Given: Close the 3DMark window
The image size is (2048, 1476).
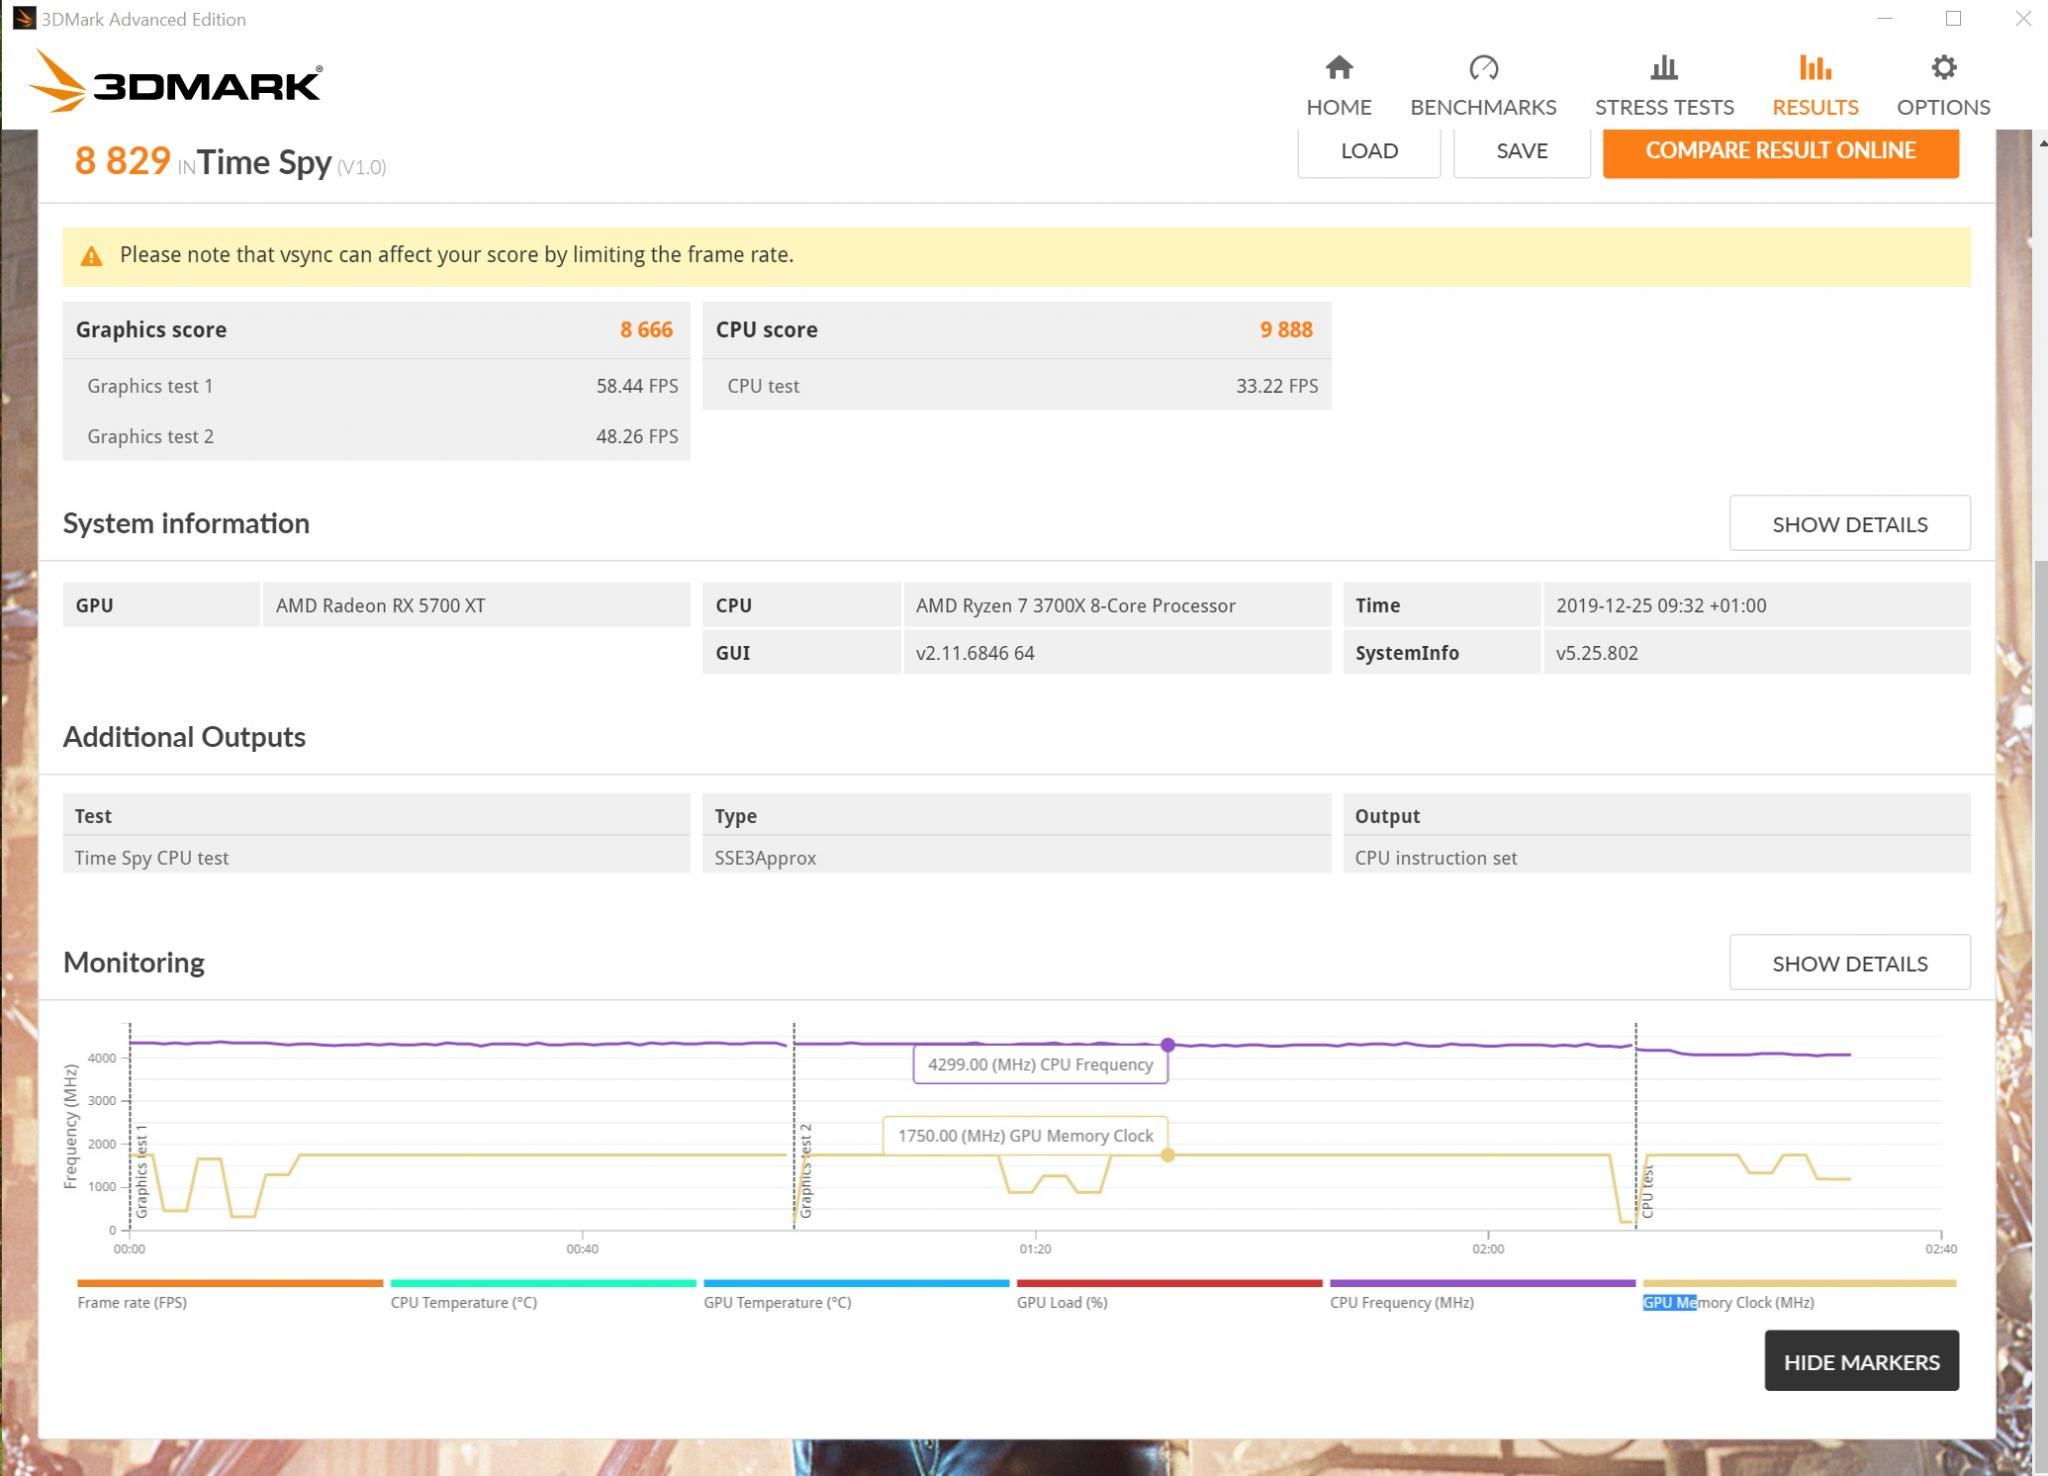Looking at the screenshot, I should click(2022, 19).
